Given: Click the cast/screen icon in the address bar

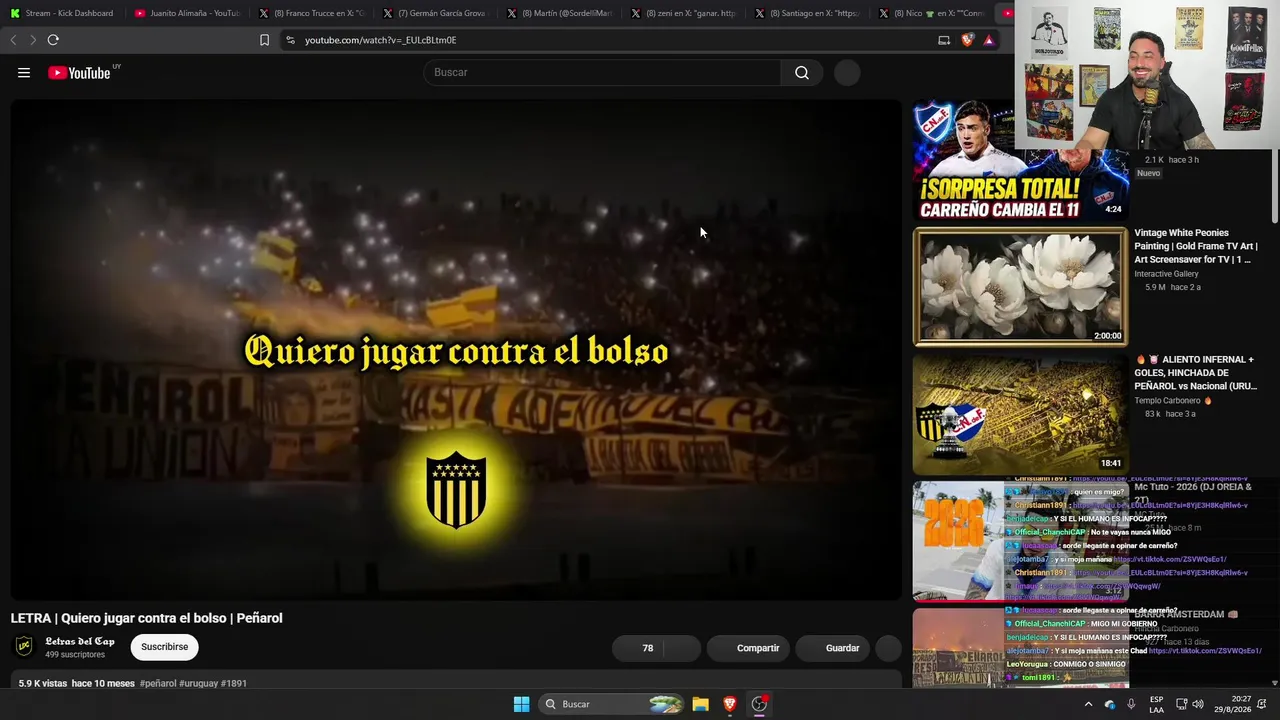Looking at the screenshot, I should [944, 40].
